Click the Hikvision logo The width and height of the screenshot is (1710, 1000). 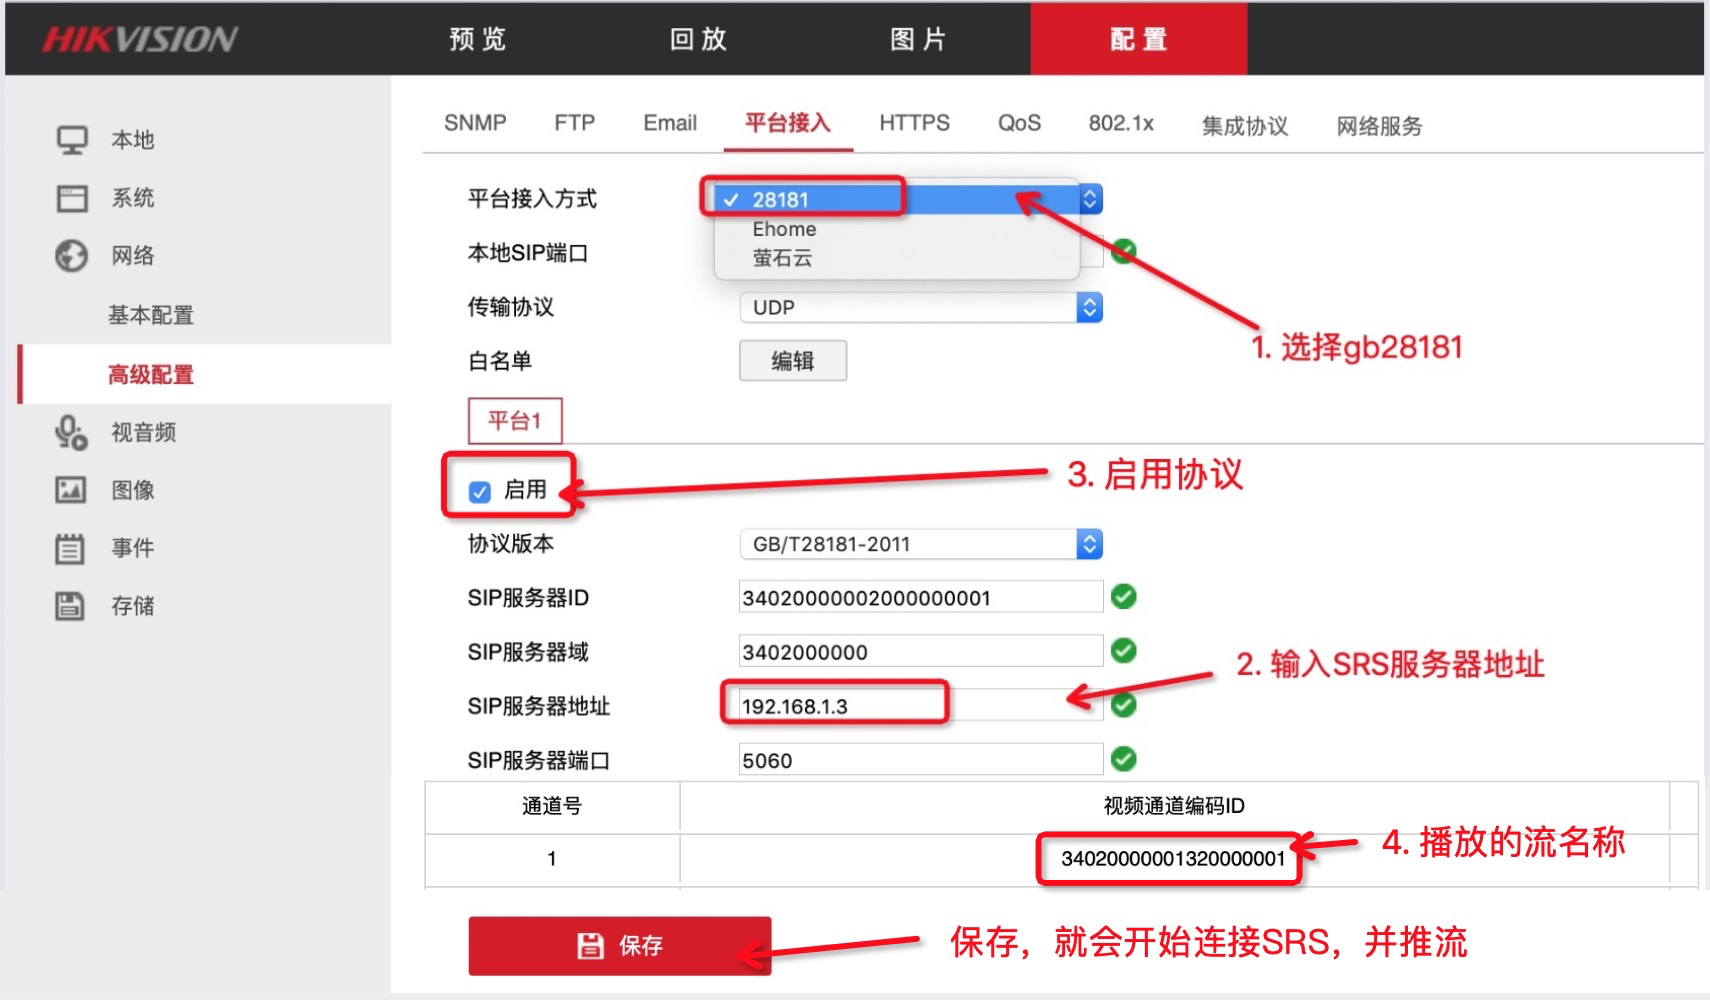(x=140, y=39)
